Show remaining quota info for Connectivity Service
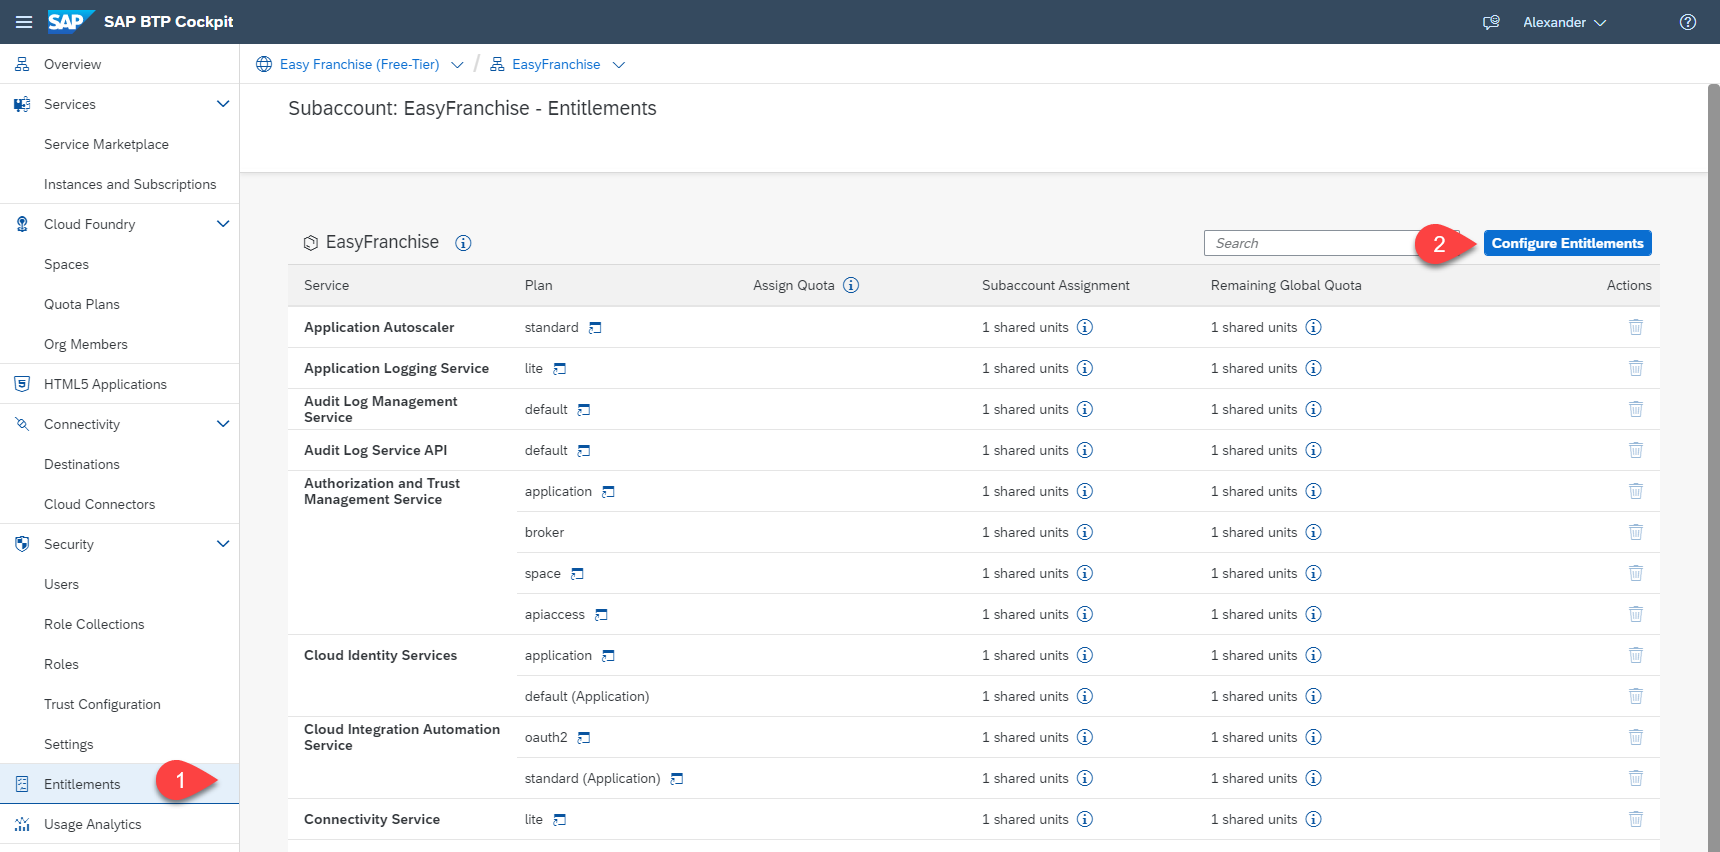Viewport: 1720px width, 852px height. point(1314,819)
